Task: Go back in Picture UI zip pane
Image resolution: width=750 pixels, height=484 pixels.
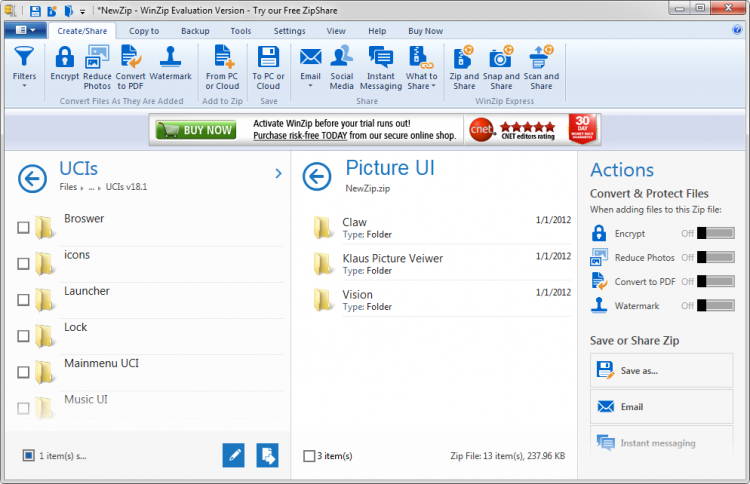Action: pyautogui.click(x=317, y=176)
